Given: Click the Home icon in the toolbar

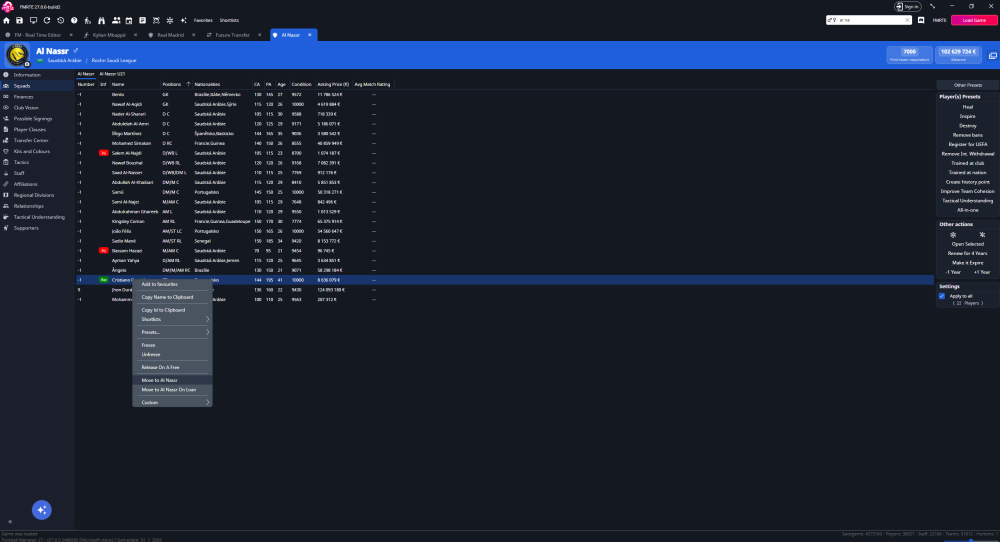Looking at the screenshot, I should pos(6,20).
